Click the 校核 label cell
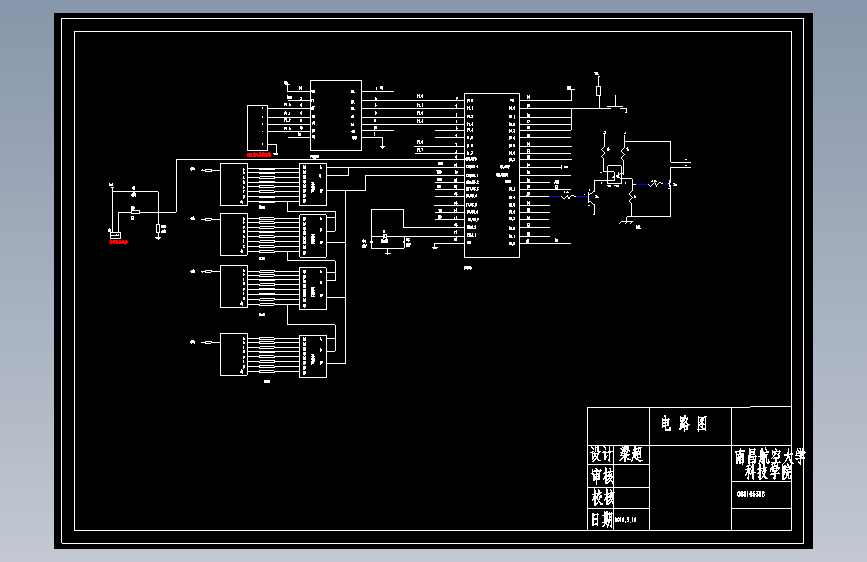867x562 pixels. click(x=602, y=497)
